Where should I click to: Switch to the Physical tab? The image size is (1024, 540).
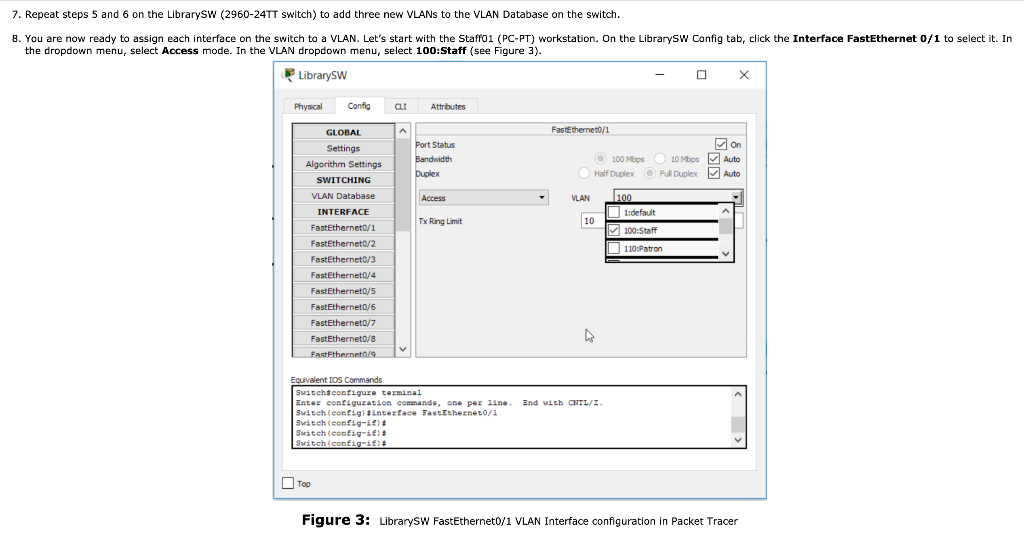tap(308, 106)
